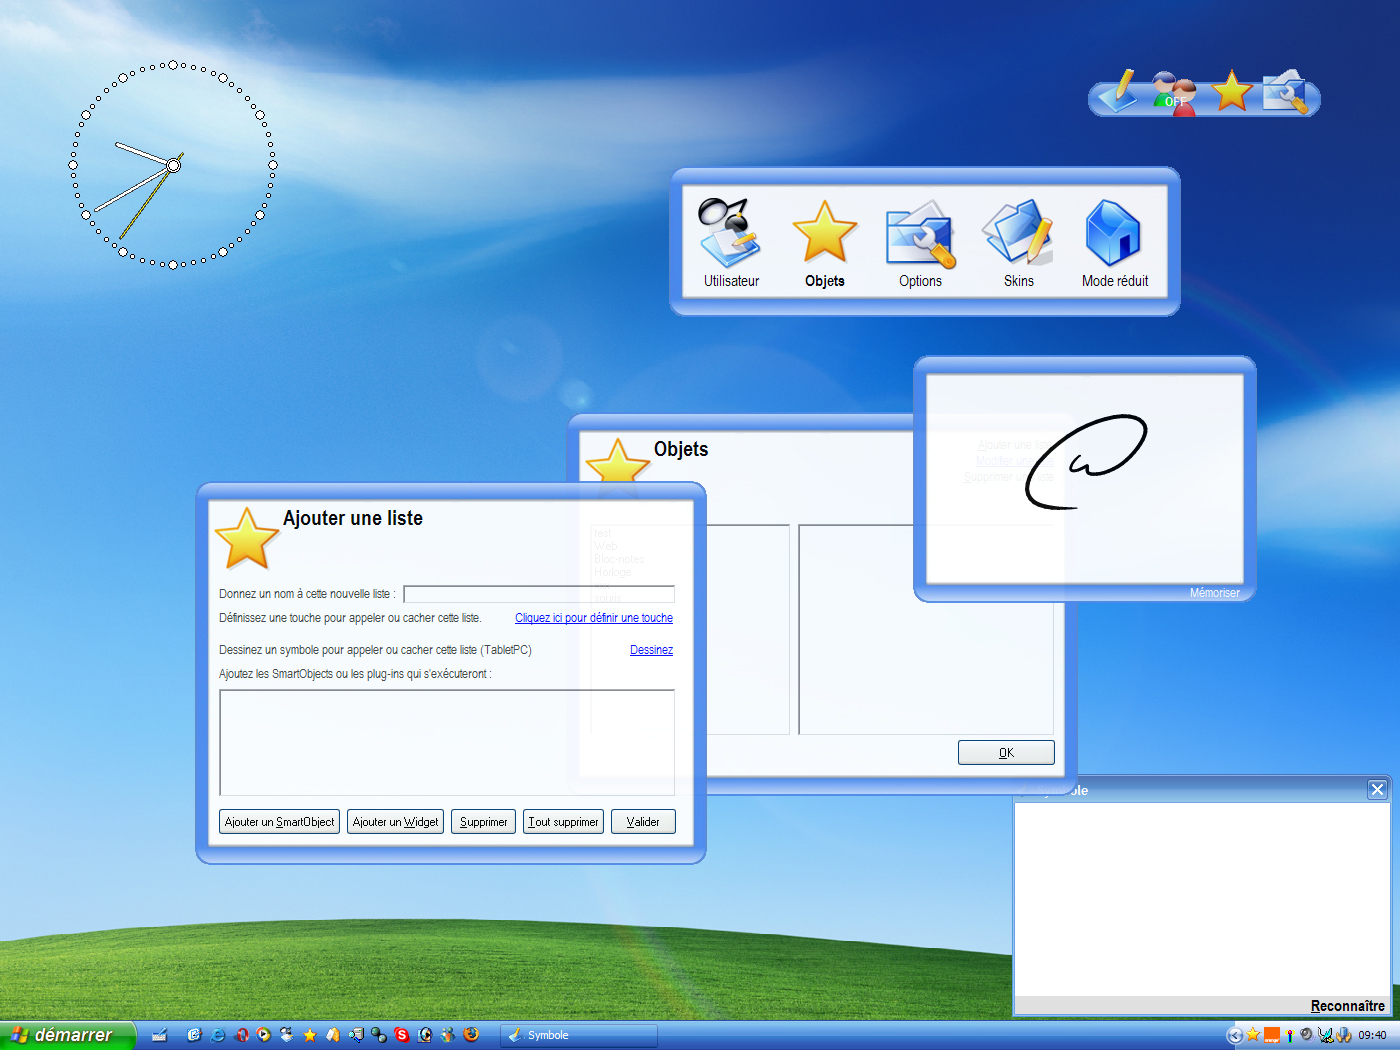Click the Dessinez link
This screenshot has height=1050, width=1400.
[651, 650]
